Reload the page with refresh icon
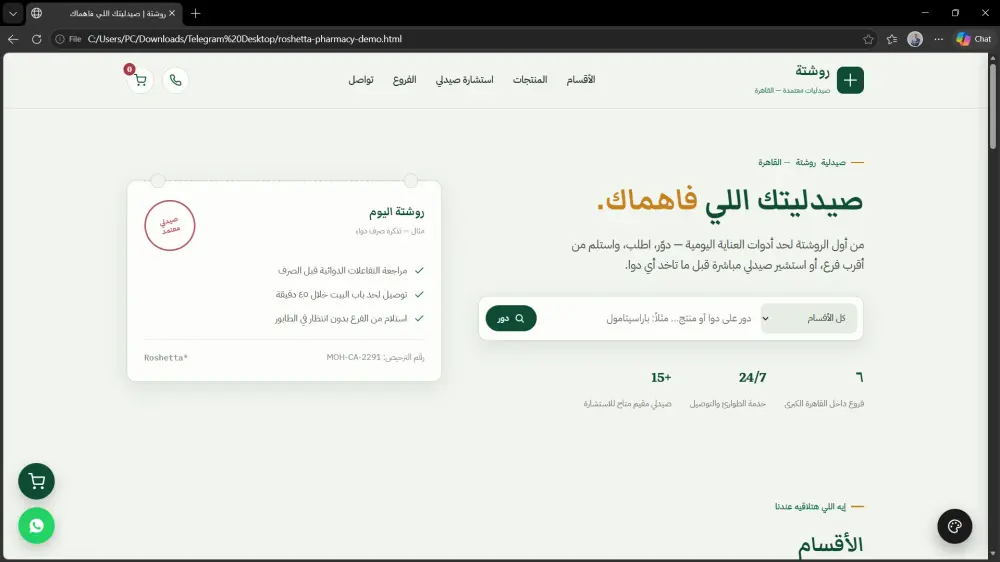Viewport: 1000px width, 562px height. 36,39
